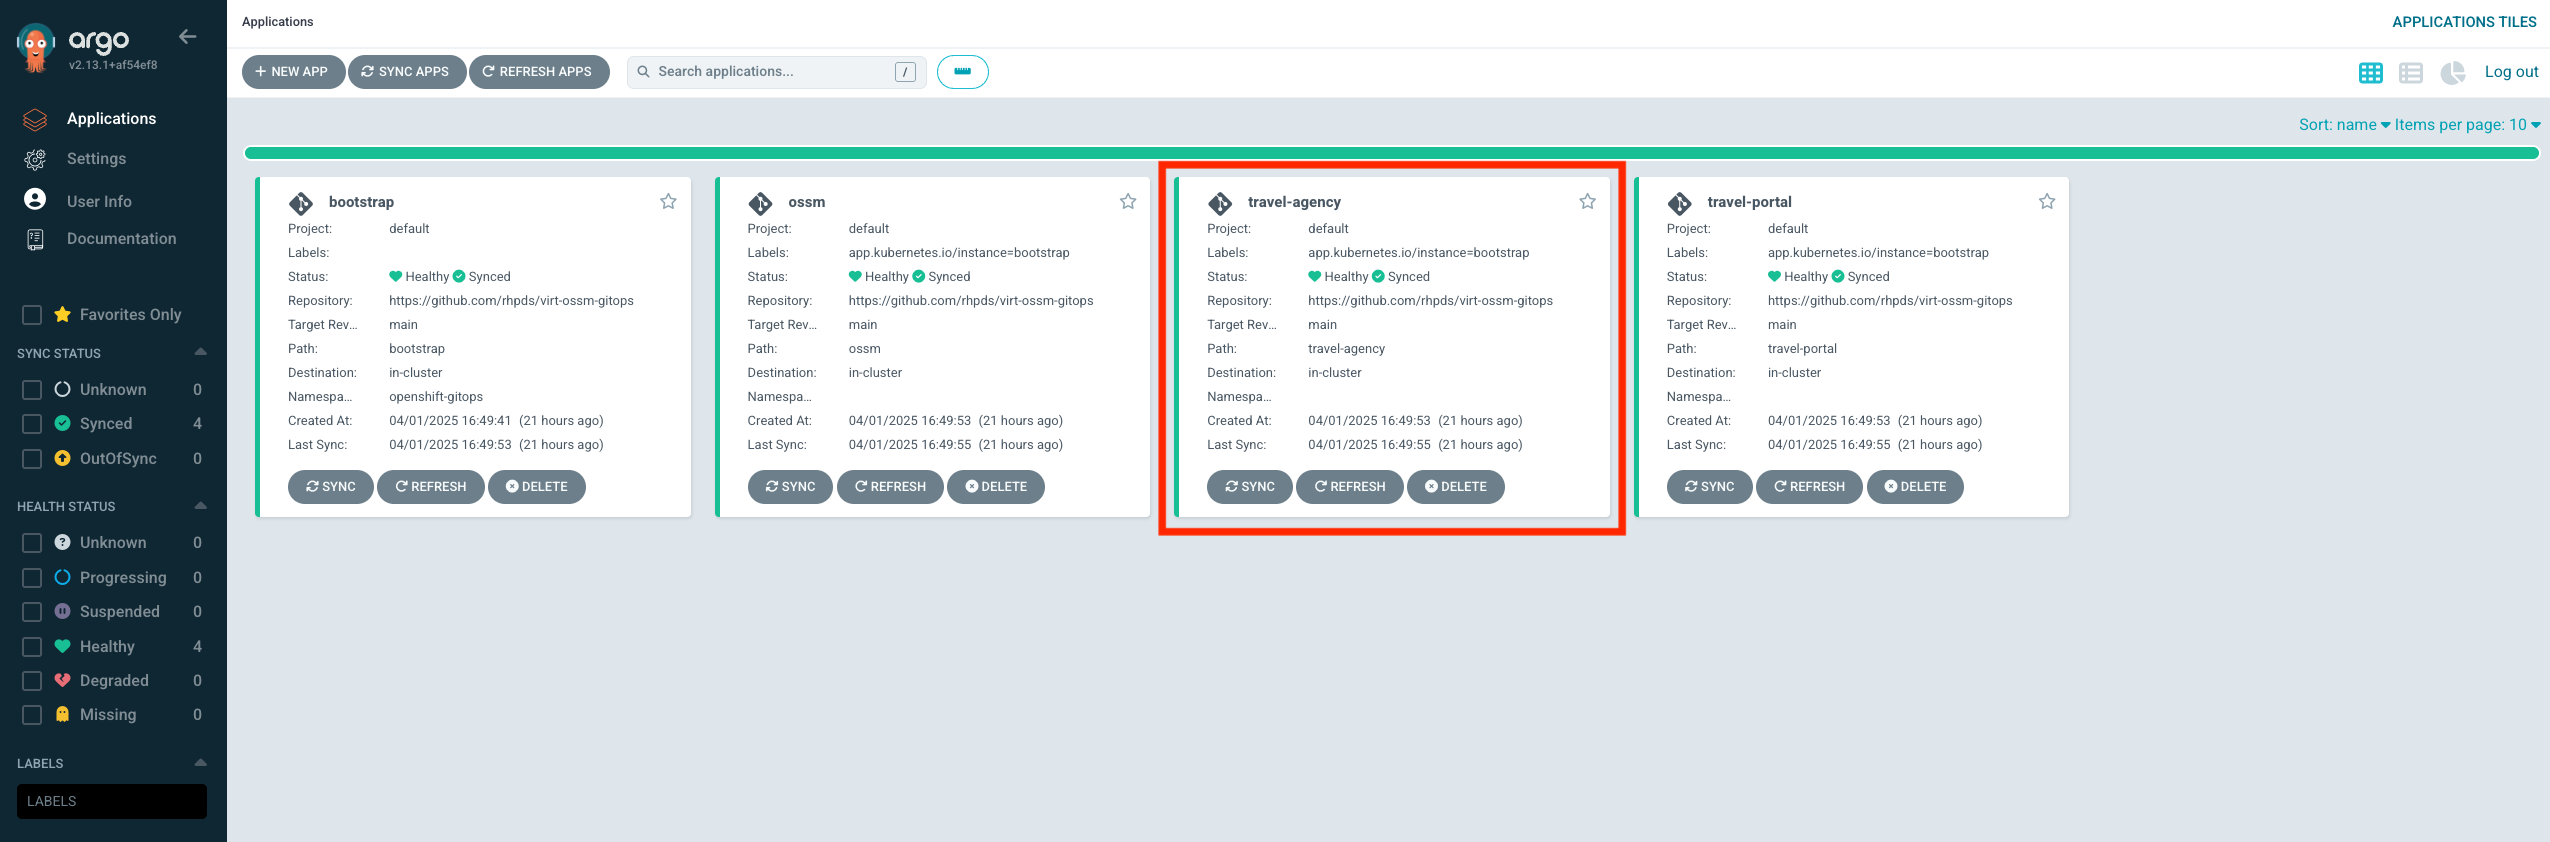The image size is (2550, 842).
Task: Sync the bootstrap application
Action: coord(331,487)
